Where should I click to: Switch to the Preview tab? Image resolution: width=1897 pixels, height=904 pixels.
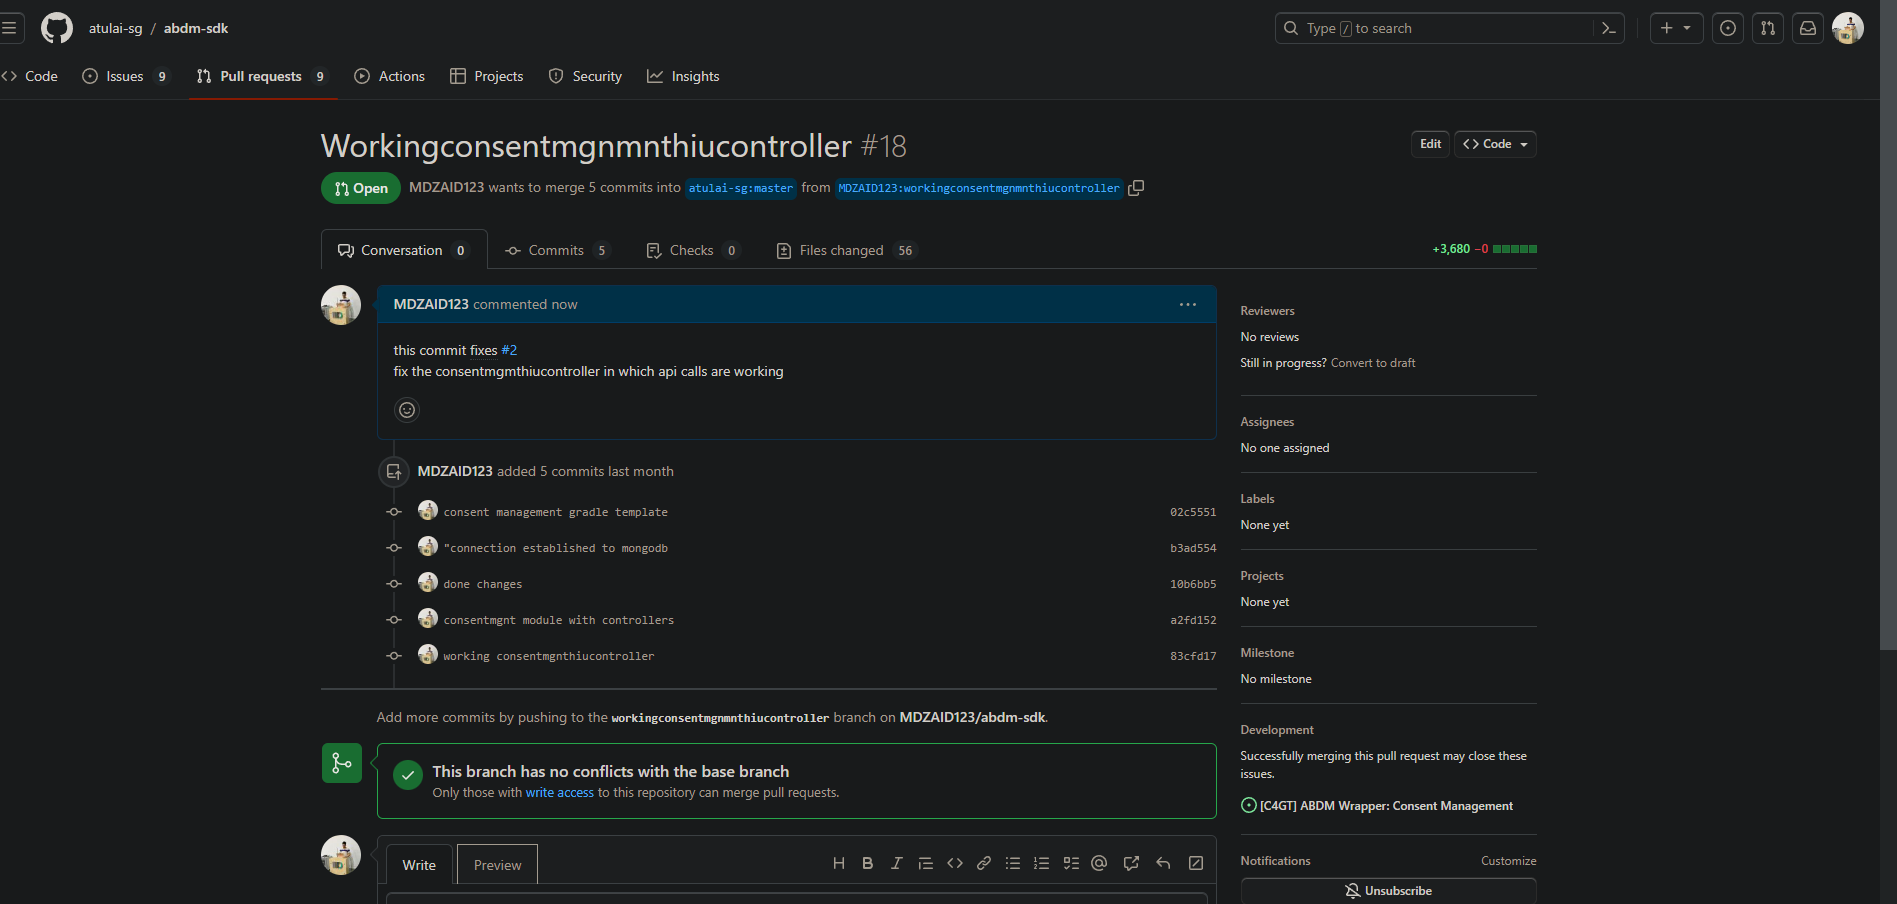pos(497,865)
